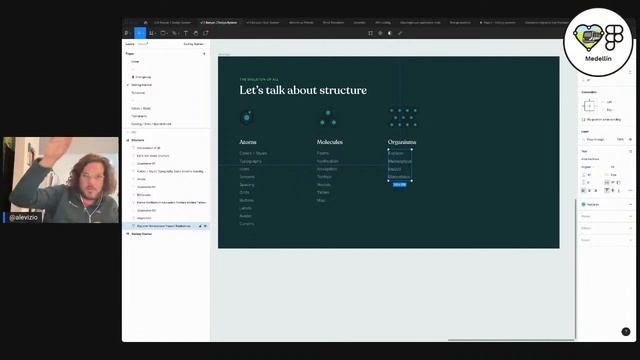
Task: Open current page dropdown in layers header
Action: click(194, 44)
